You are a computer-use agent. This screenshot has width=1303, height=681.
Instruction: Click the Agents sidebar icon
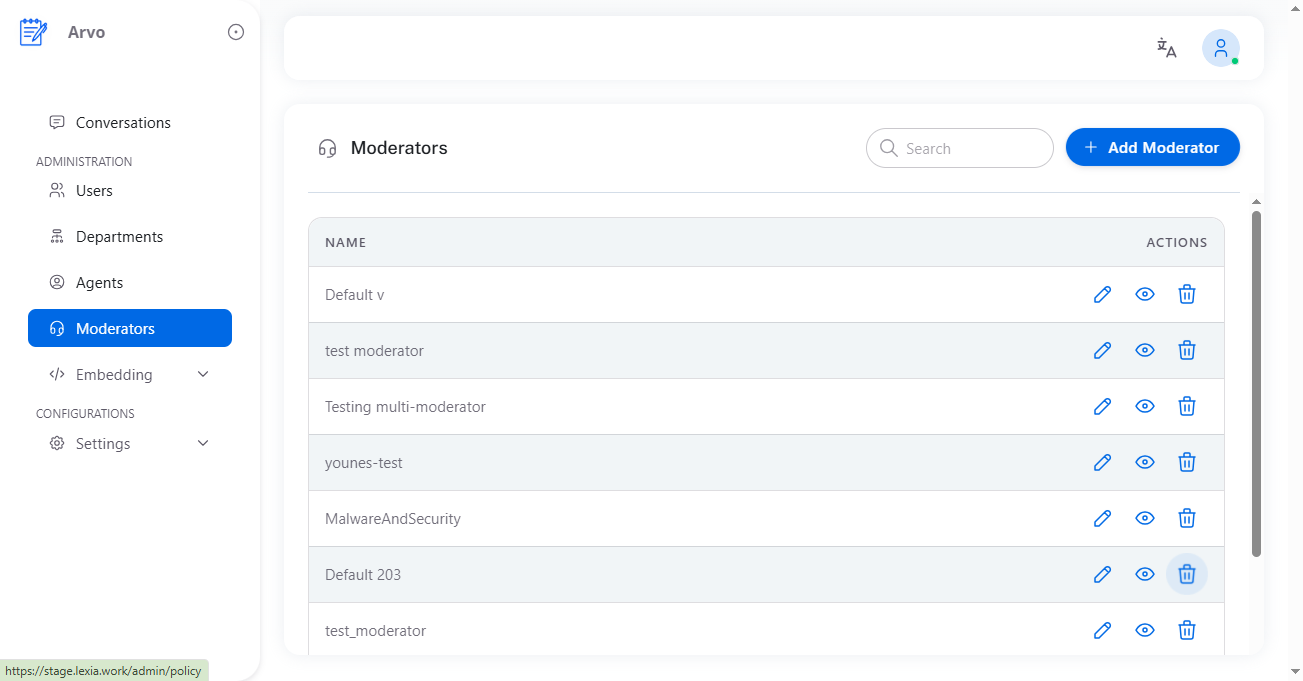(56, 282)
